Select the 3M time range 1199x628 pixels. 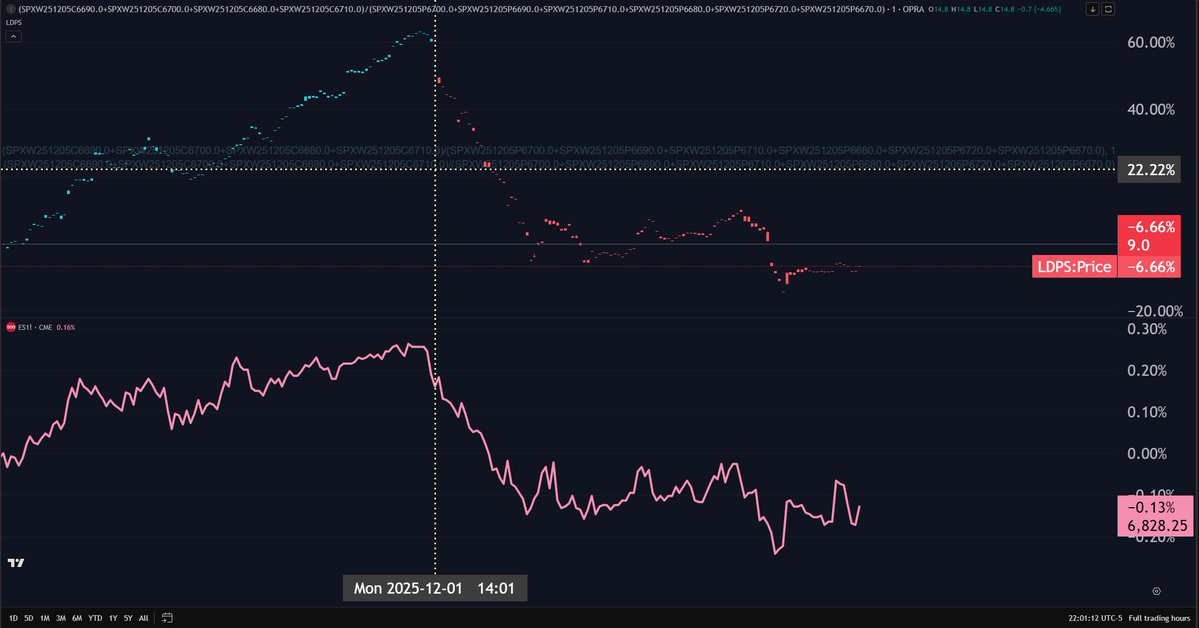(60, 618)
